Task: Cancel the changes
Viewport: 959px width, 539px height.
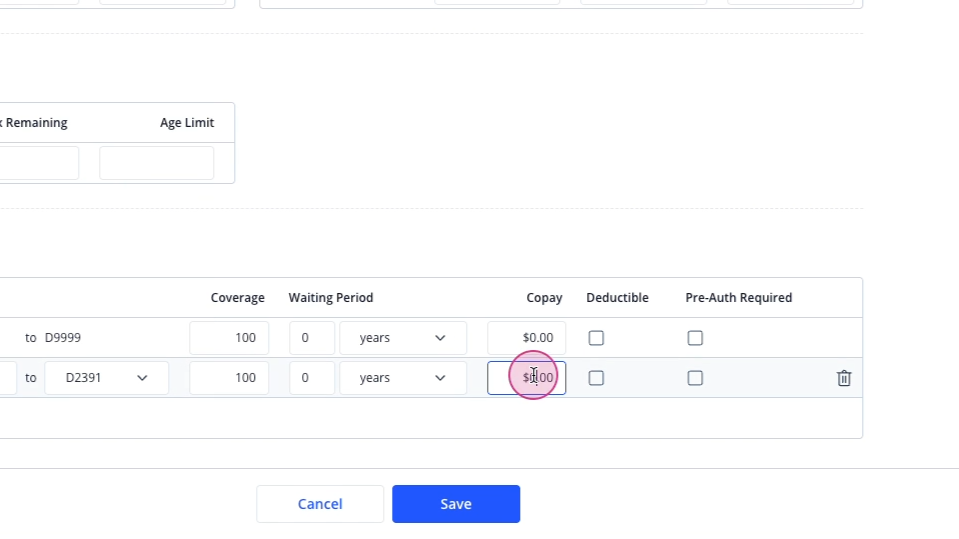Action: (x=320, y=504)
